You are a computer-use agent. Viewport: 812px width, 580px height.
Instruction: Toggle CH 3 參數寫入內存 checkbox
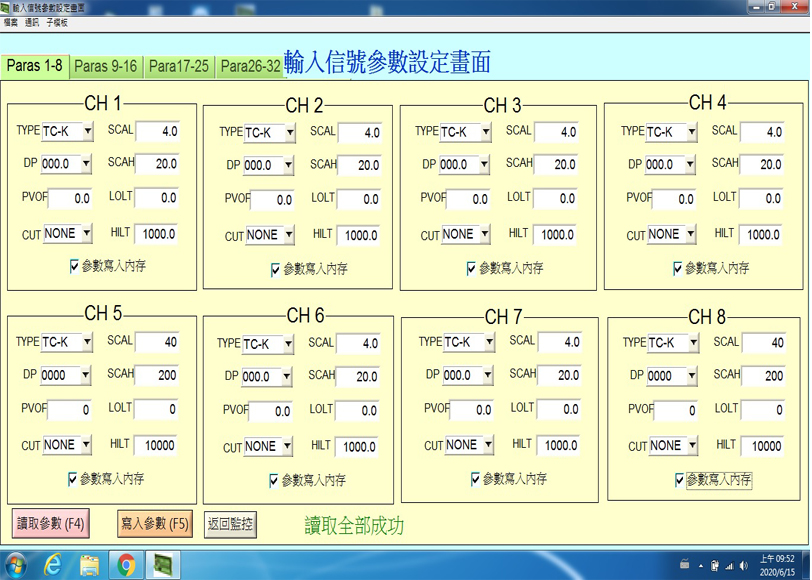(471, 268)
